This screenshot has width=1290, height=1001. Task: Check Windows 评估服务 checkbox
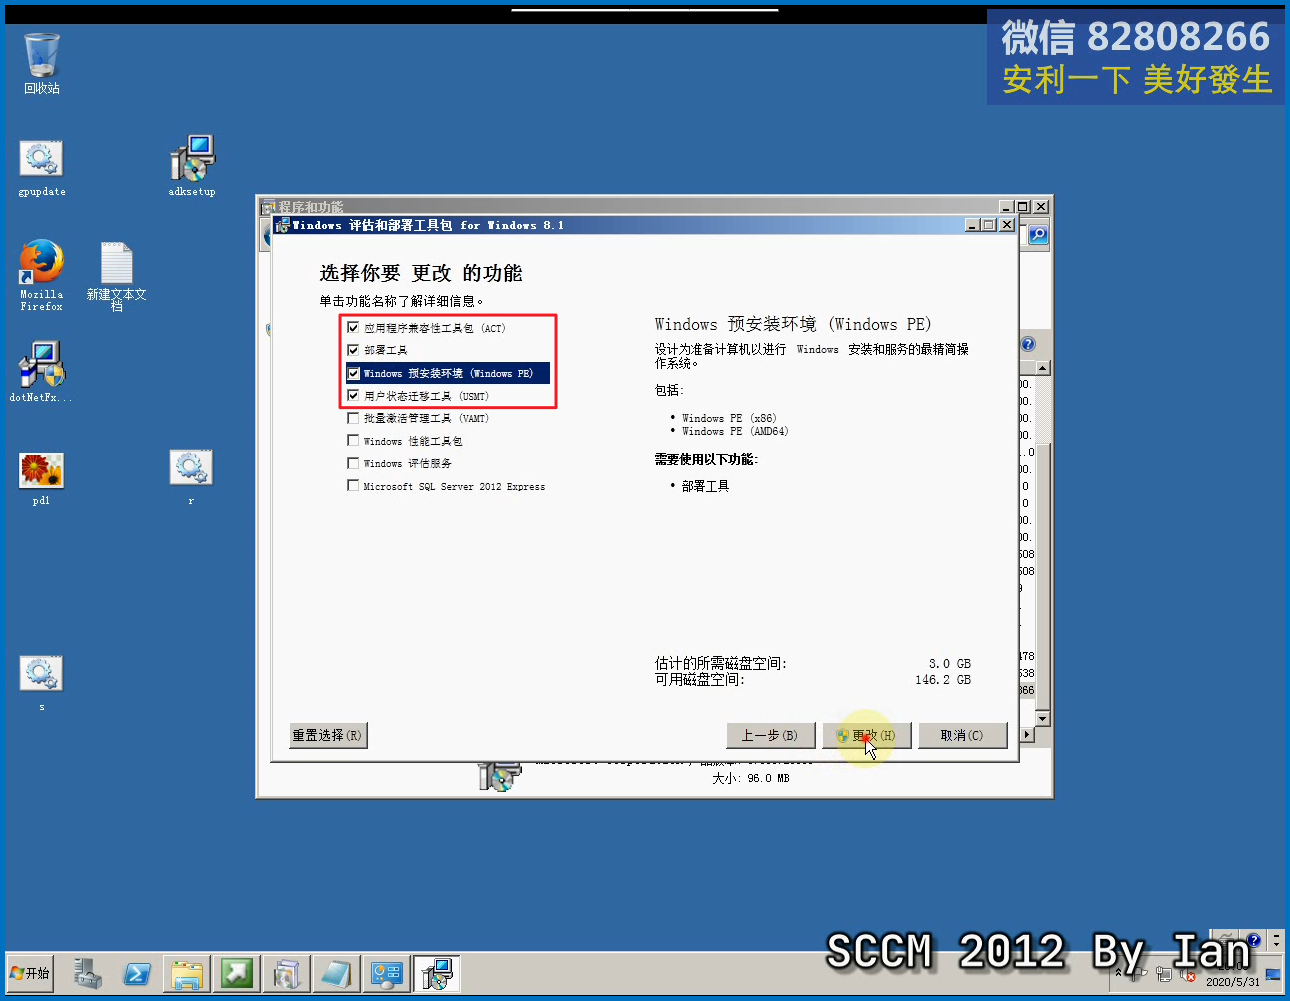click(353, 463)
